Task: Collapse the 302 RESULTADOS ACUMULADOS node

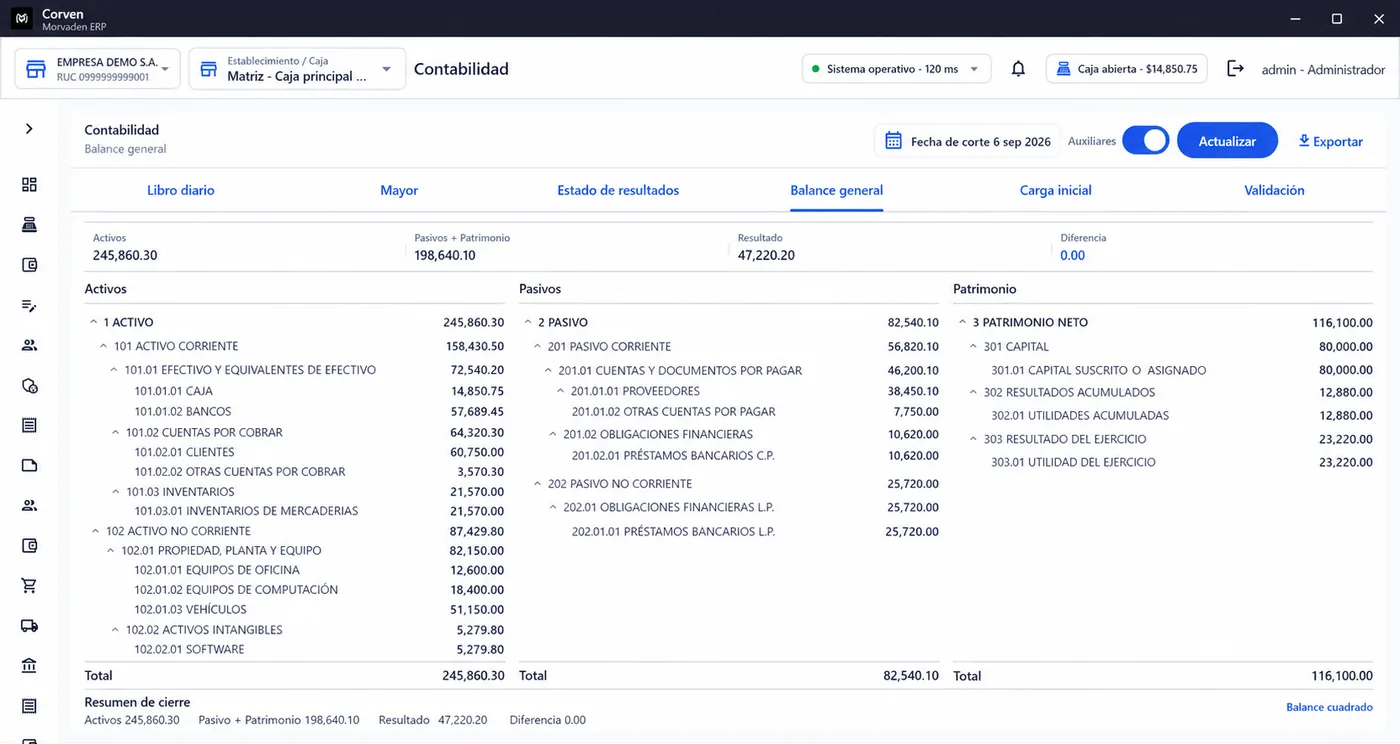Action: coord(973,392)
